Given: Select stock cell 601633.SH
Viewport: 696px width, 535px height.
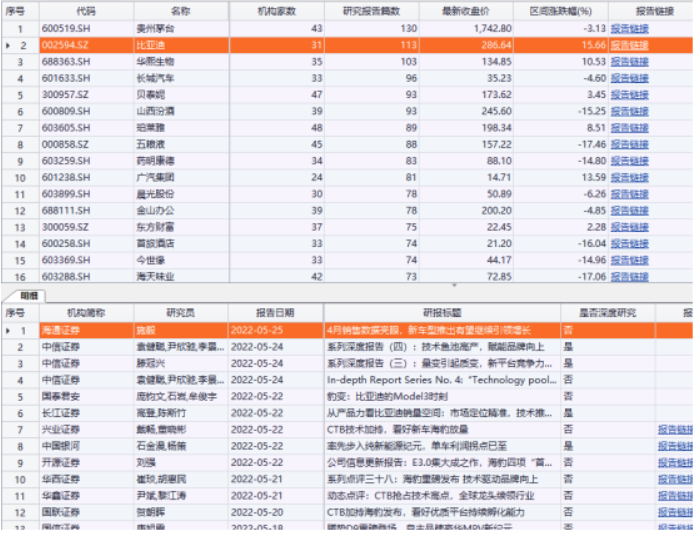Looking at the screenshot, I should (x=87, y=79).
